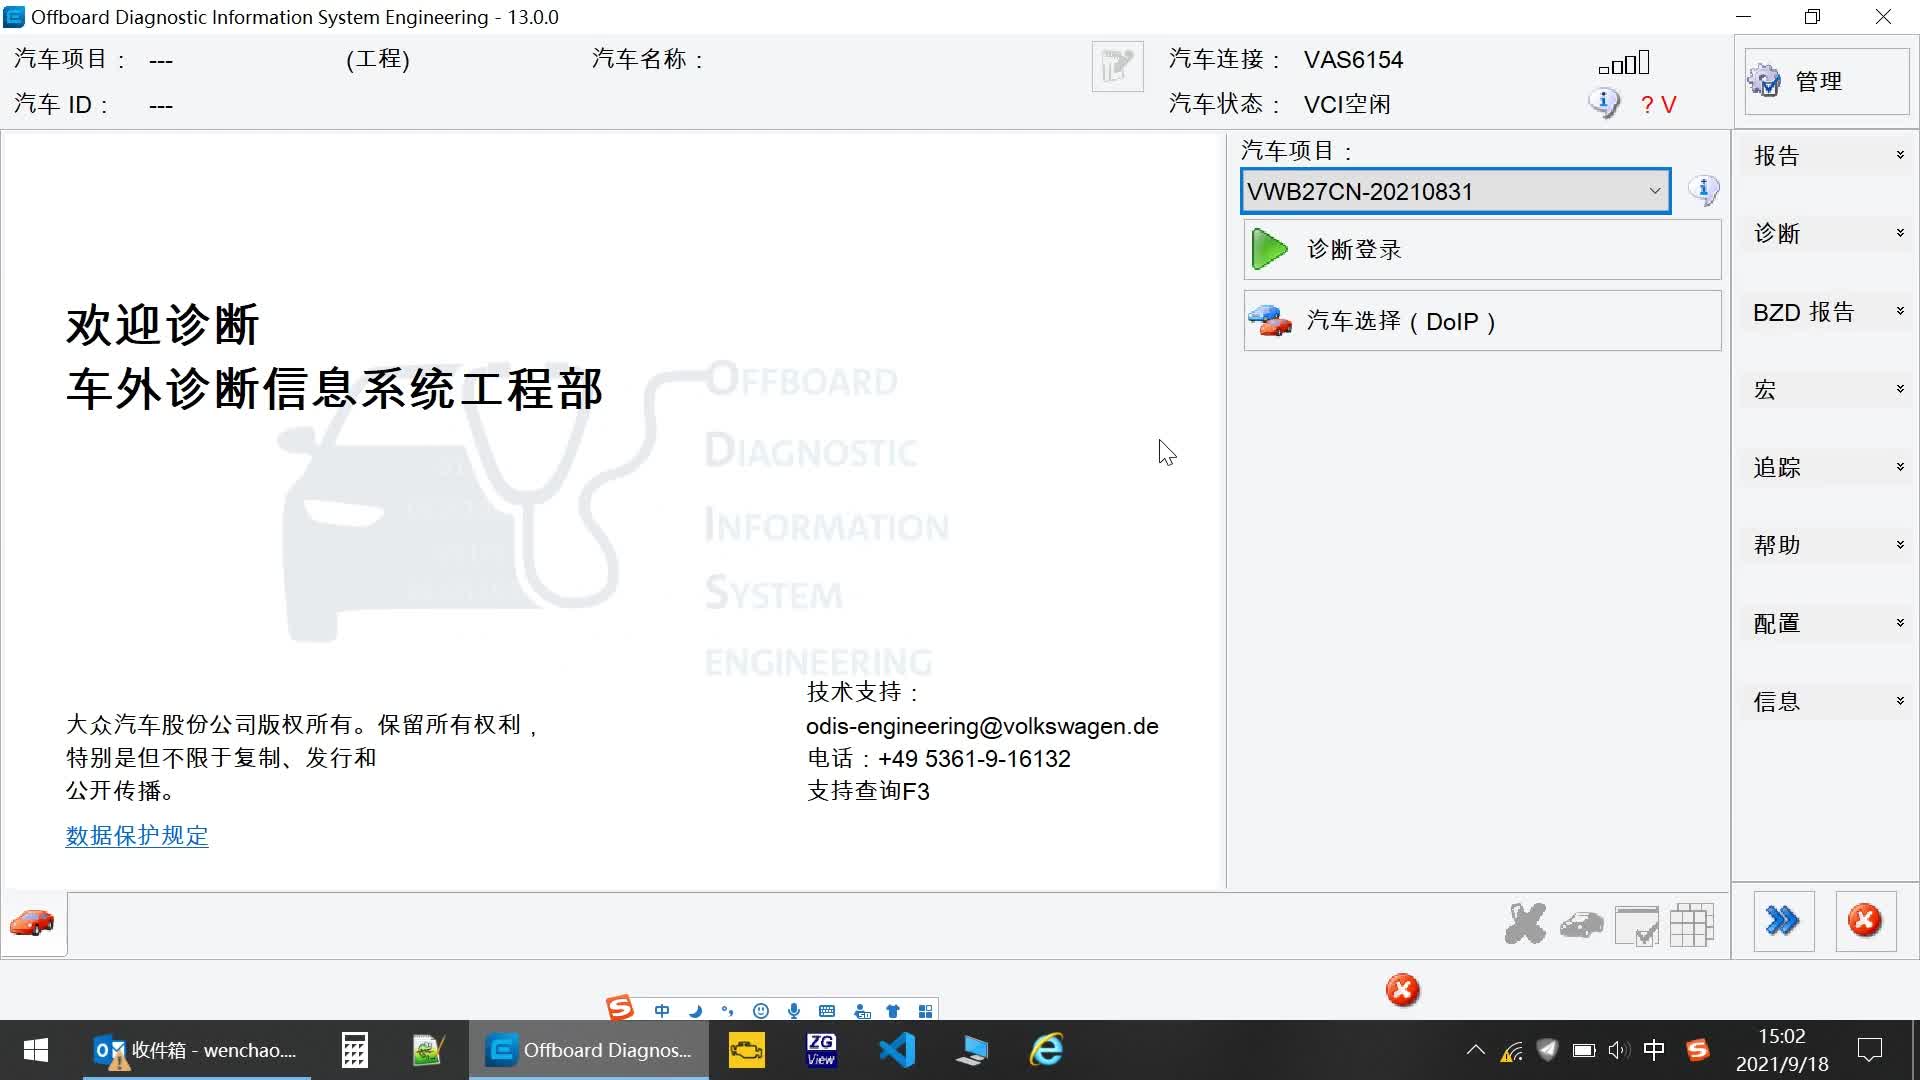
Task: Expand the 配置 configuration sidebar section
Action: (1828, 624)
